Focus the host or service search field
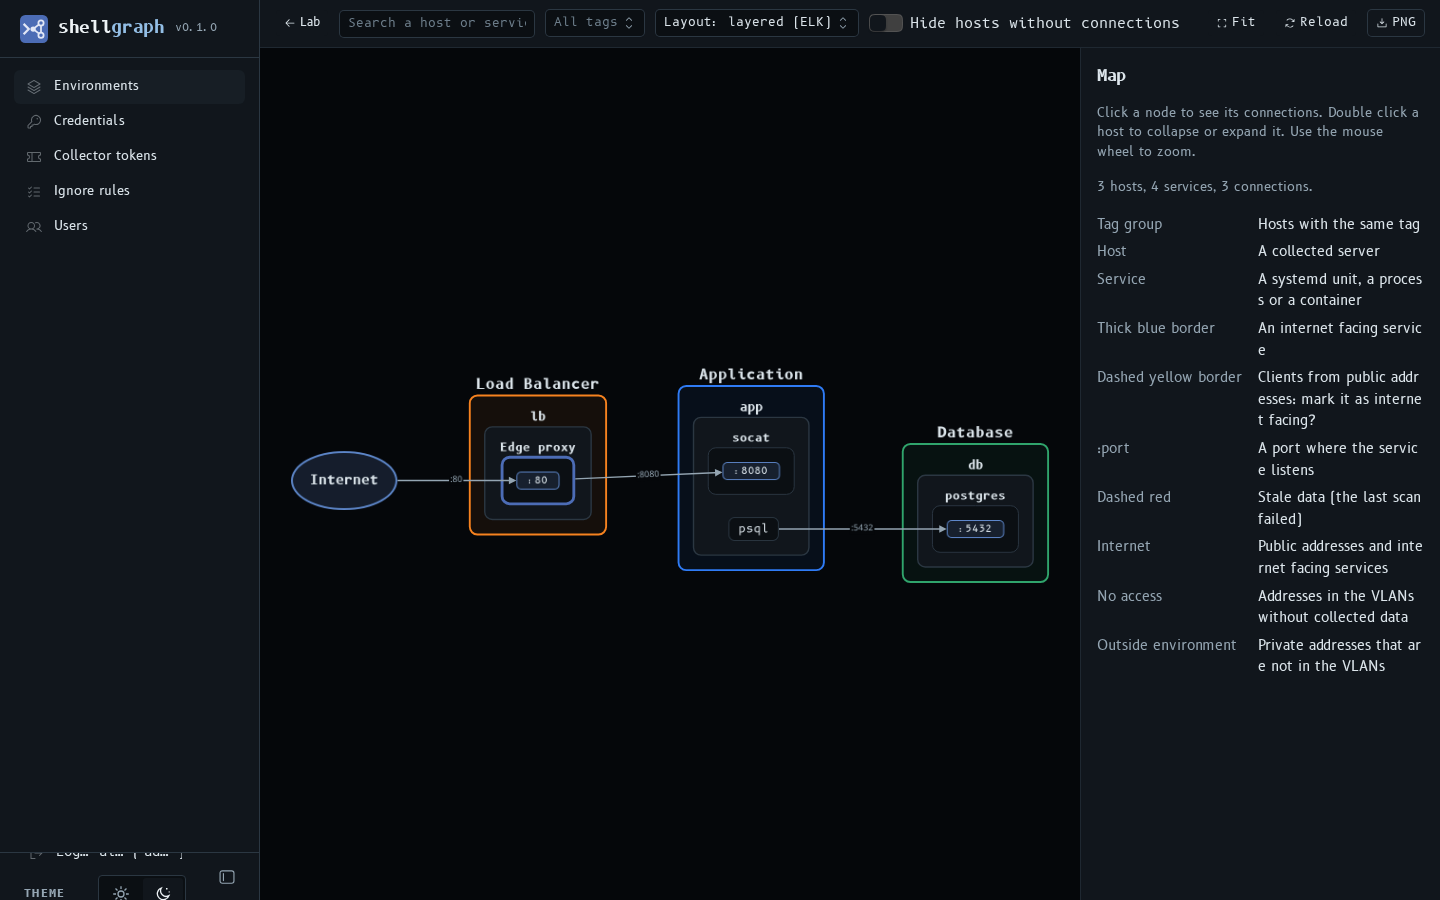 pyautogui.click(x=437, y=23)
